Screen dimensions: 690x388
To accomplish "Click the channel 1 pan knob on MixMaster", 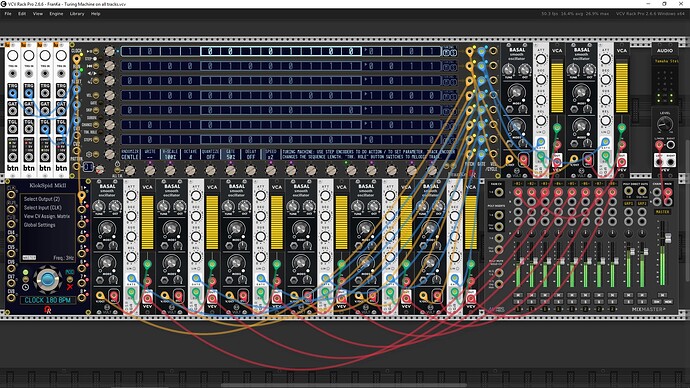I will 518,233.
